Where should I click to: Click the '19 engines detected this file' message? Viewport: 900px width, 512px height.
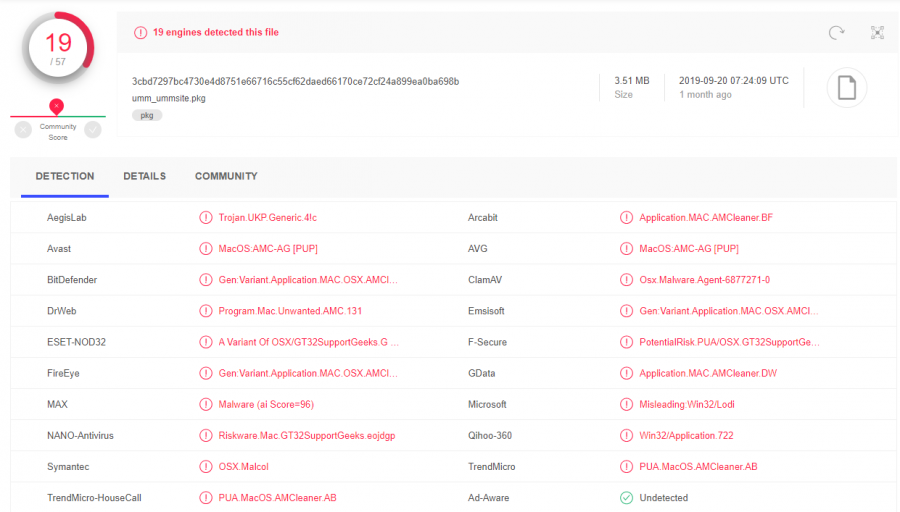pyautogui.click(x=216, y=33)
